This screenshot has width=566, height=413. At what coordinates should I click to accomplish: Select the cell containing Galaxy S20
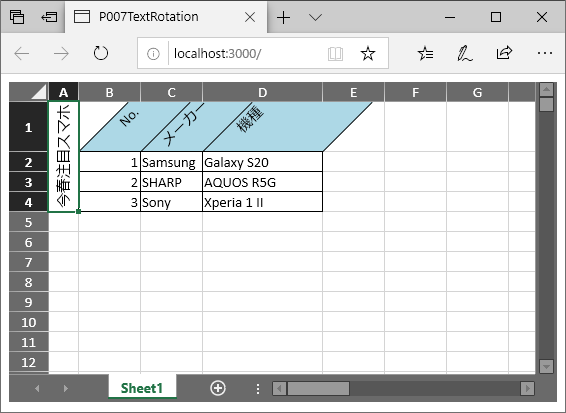click(262, 162)
